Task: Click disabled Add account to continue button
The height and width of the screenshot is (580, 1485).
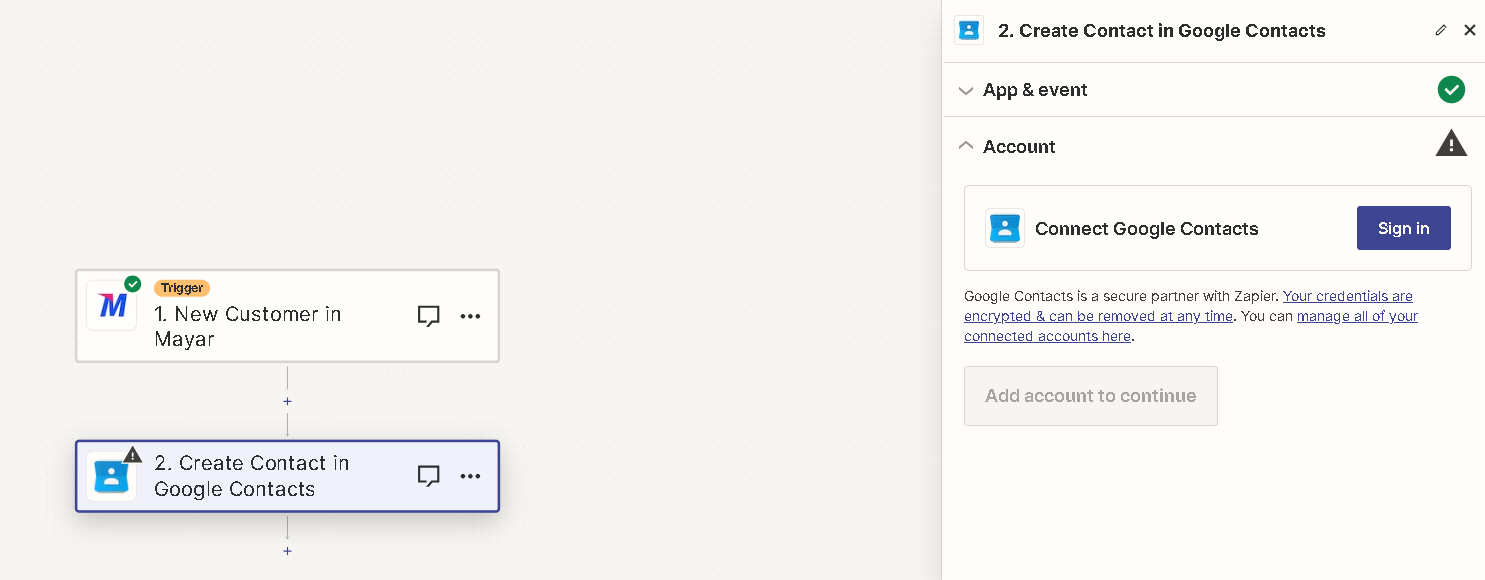Action: 1090,396
